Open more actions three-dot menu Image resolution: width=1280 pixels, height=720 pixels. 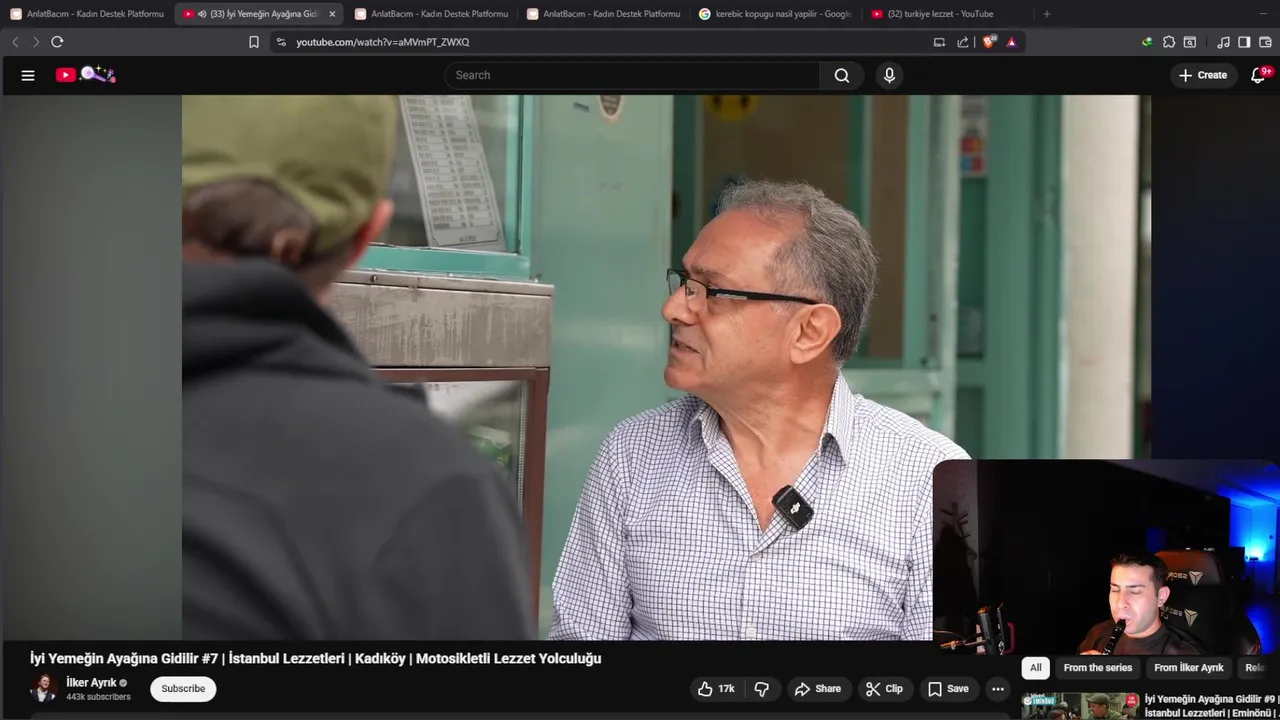[x=998, y=689]
